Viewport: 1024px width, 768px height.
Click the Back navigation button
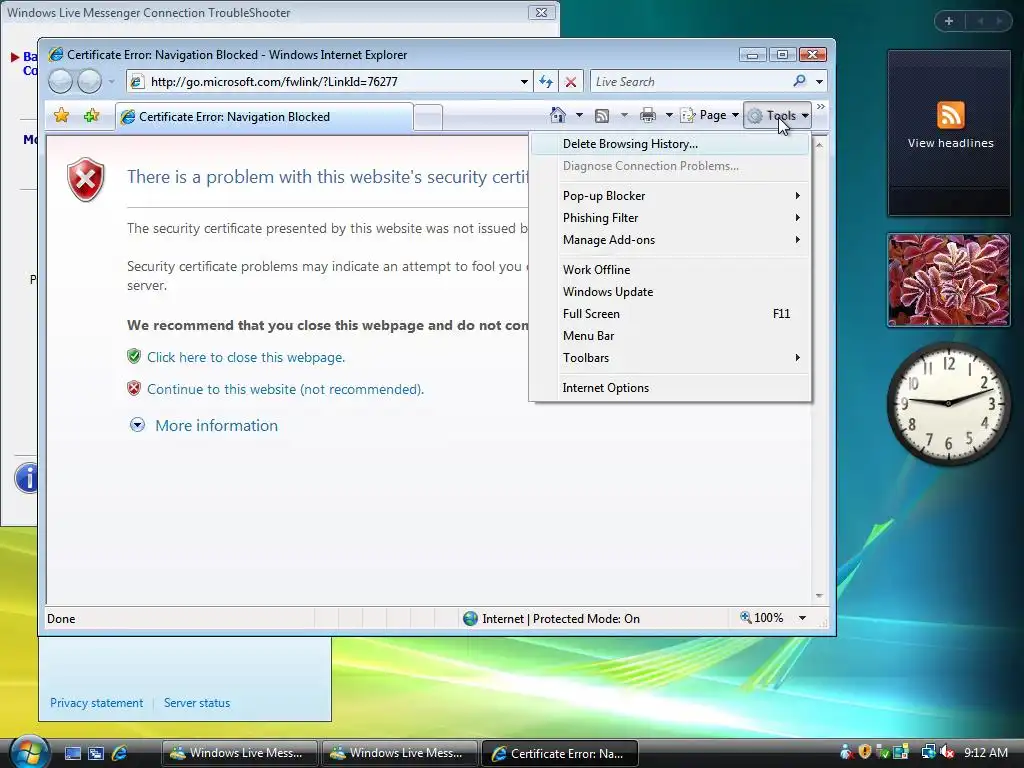(x=61, y=82)
